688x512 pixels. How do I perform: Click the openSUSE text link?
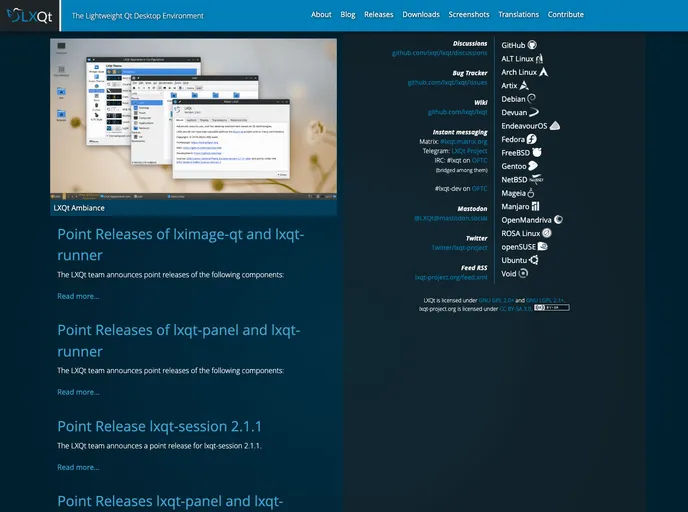[x=519, y=247]
